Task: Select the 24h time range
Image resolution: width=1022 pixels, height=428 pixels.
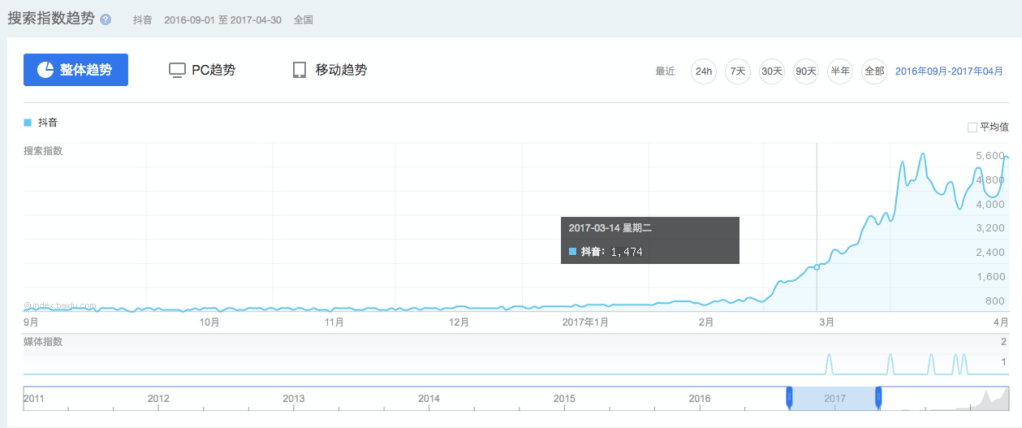Action: [704, 71]
